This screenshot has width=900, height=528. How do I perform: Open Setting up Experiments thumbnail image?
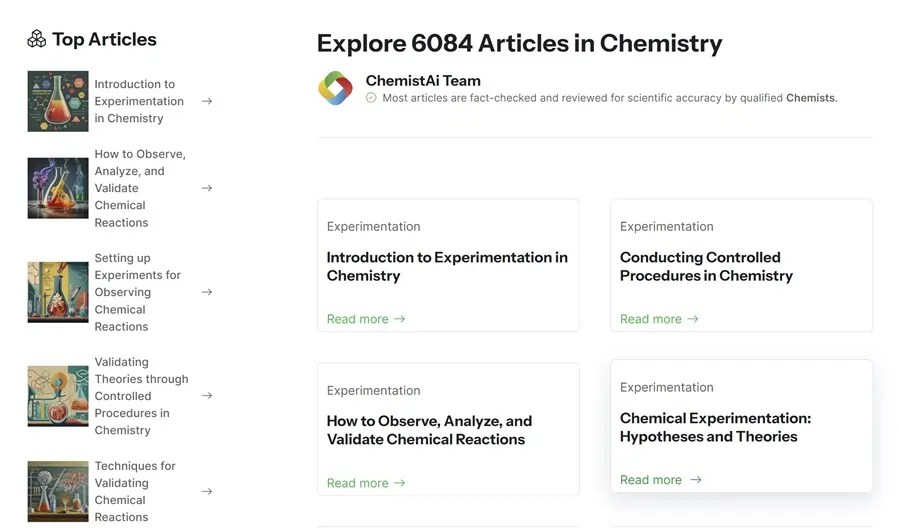click(x=58, y=292)
